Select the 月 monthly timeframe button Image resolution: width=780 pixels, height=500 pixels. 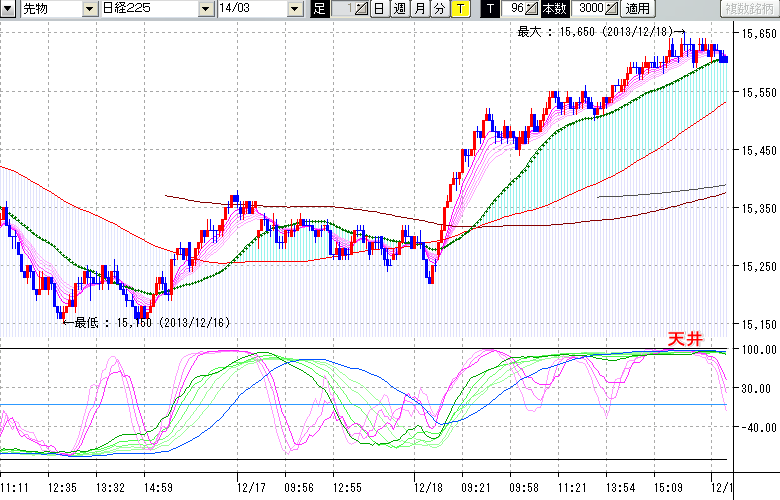pyautogui.click(x=419, y=9)
